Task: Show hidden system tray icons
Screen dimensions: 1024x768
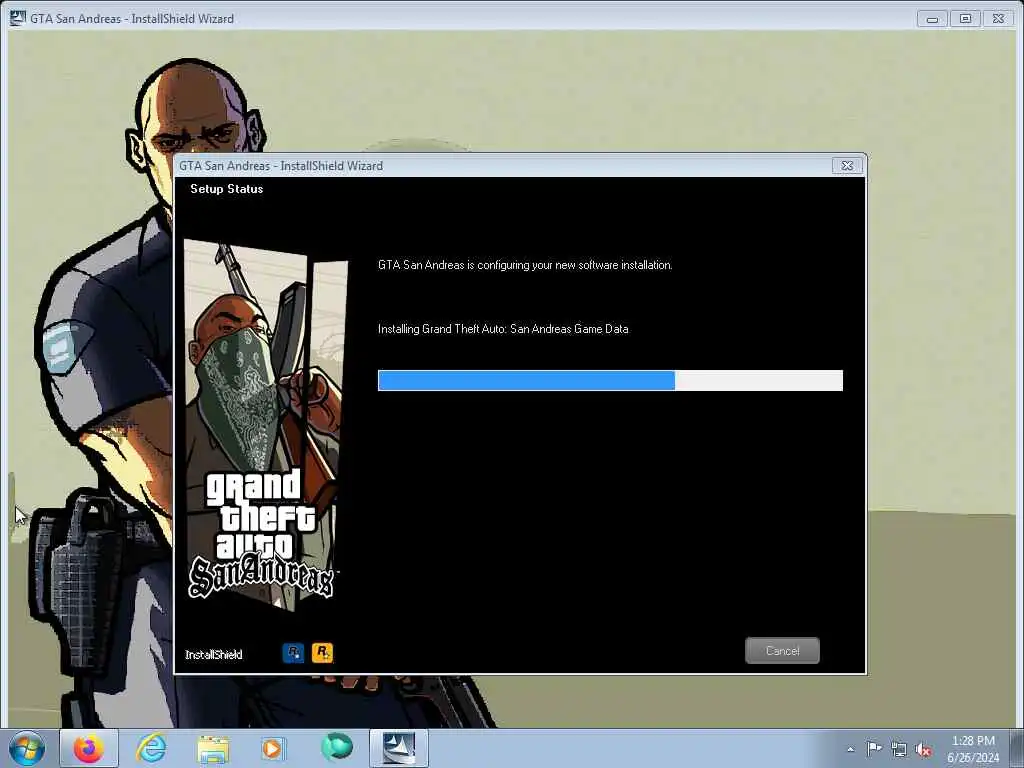Action: point(850,749)
